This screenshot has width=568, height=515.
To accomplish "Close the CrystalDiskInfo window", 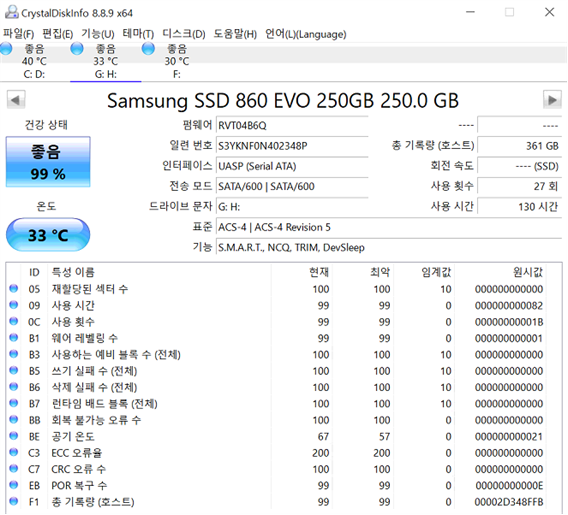I will [x=550, y=12].
